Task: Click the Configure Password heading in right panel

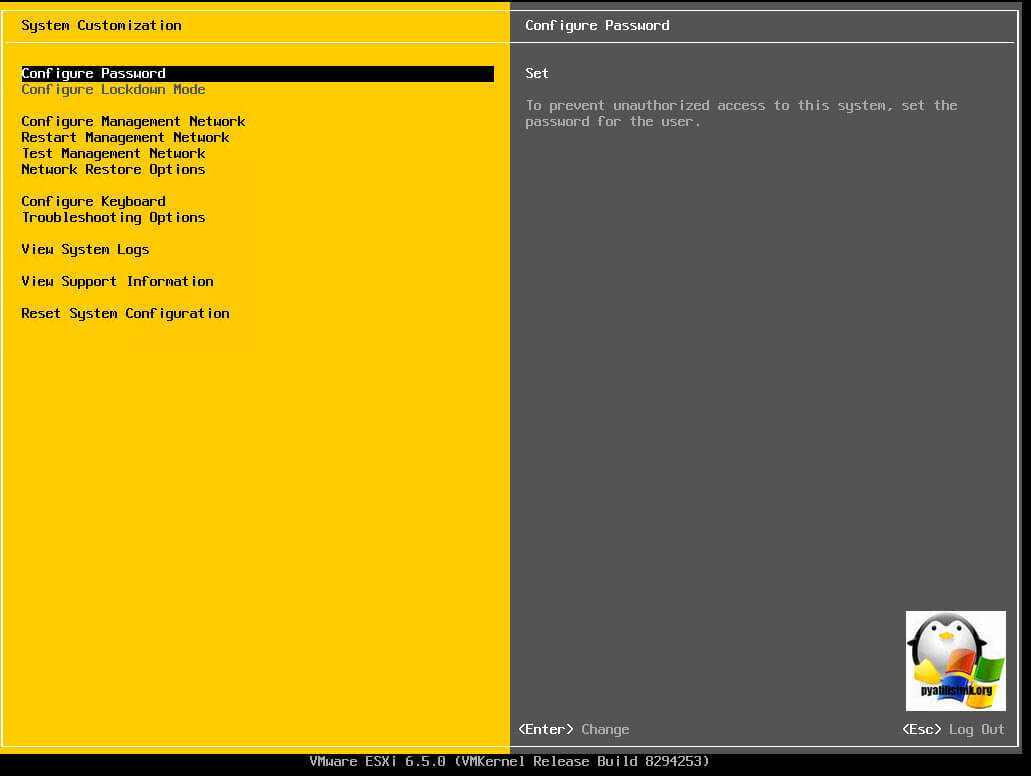Action: click(x=597, y=25)
